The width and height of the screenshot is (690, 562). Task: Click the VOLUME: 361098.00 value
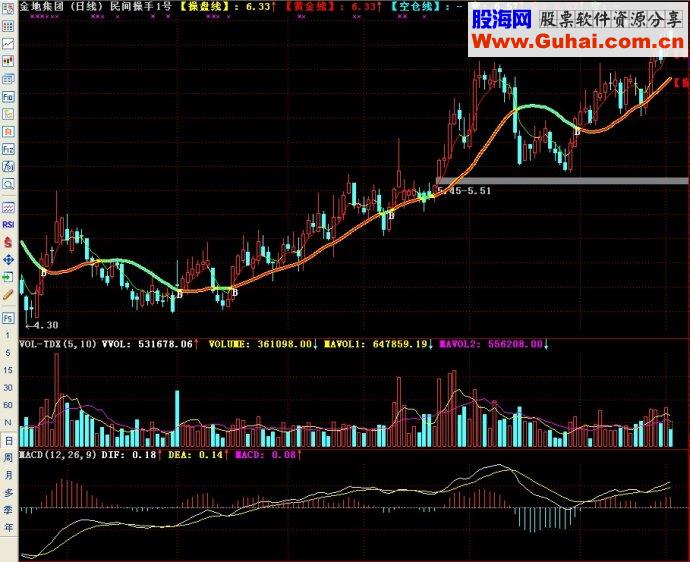click(263, 344)
